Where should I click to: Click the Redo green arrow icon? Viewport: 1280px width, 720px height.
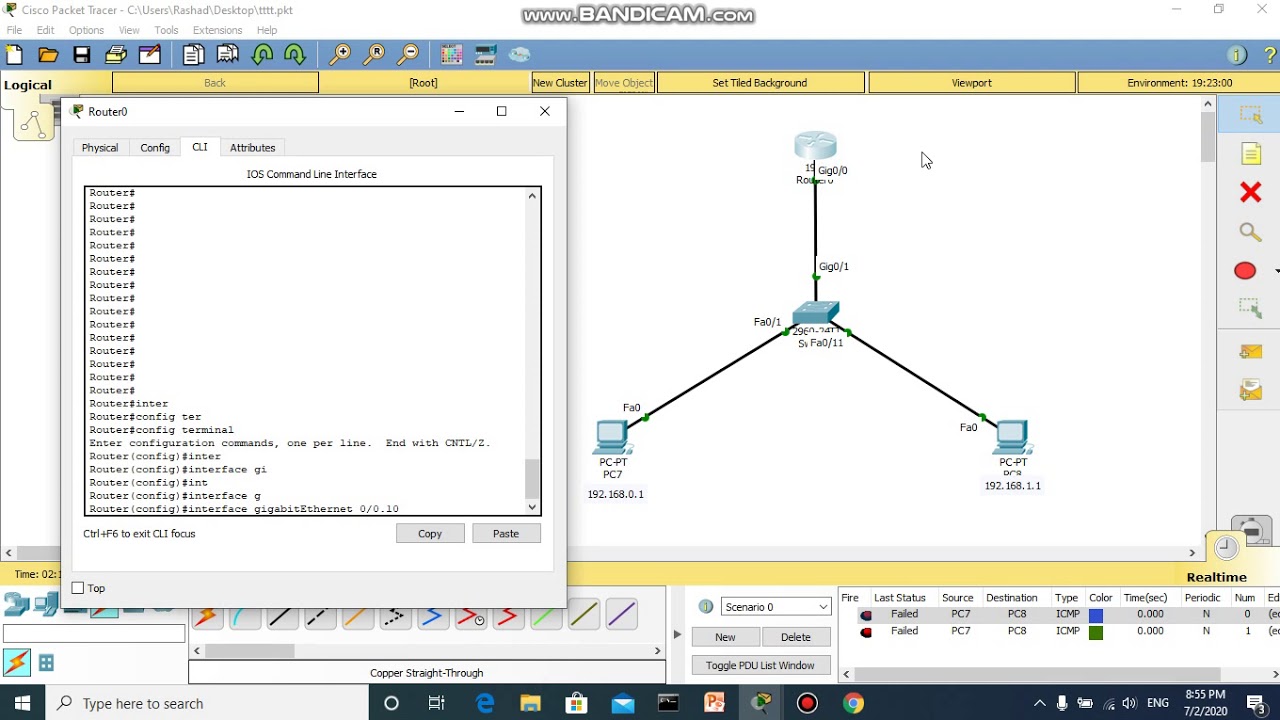click(x=295, y=55)
